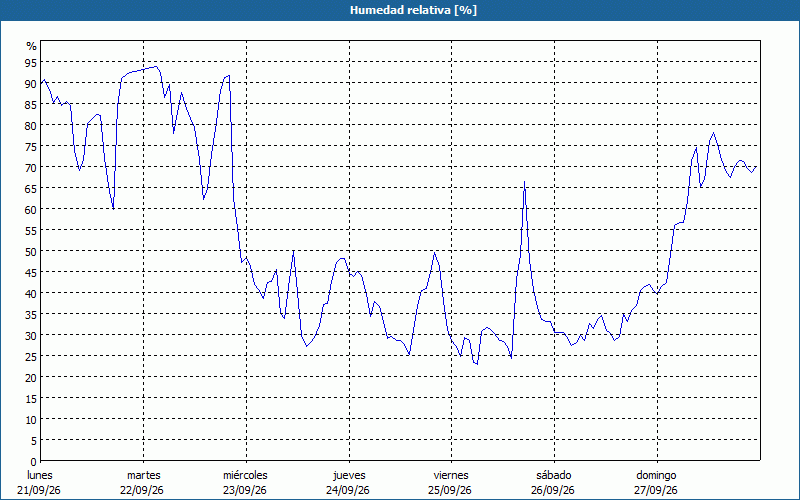This screenshot has height=500, width=800.
Task: Select the y-axis label '40'
Action: click(x=31, y=293)
